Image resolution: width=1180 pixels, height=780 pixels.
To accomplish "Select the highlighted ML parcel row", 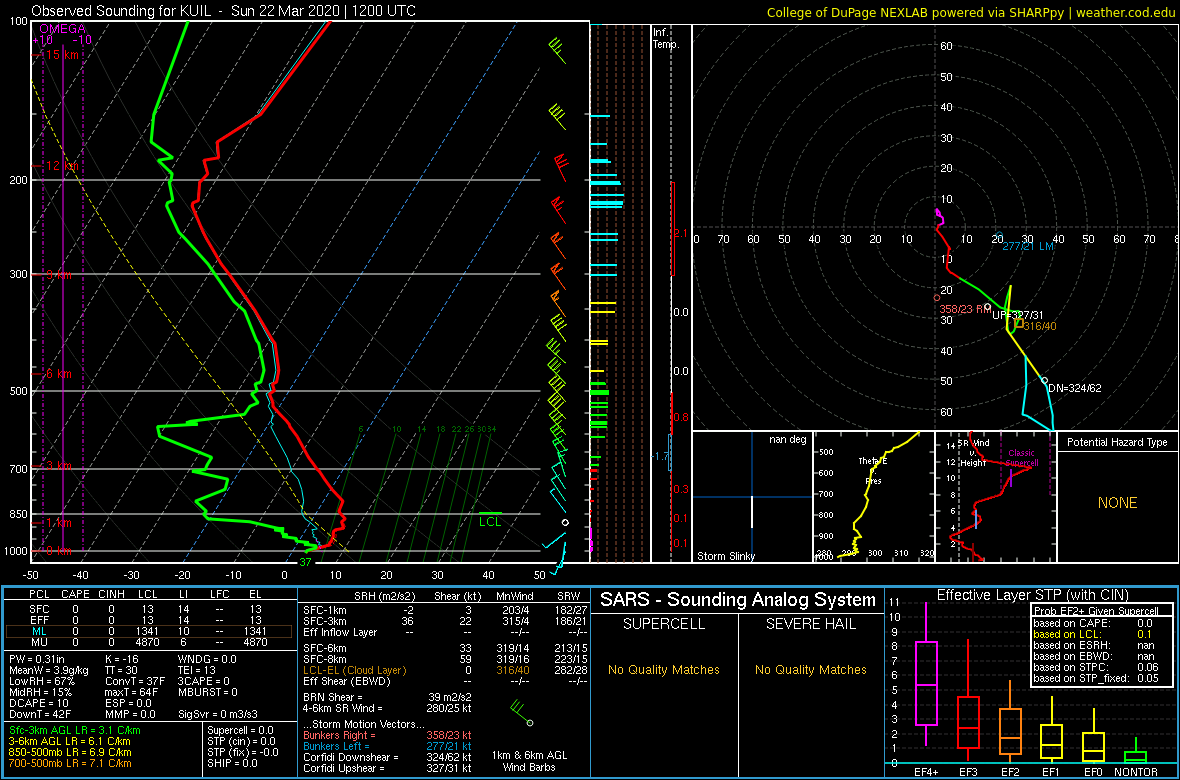I will [148, 632].
